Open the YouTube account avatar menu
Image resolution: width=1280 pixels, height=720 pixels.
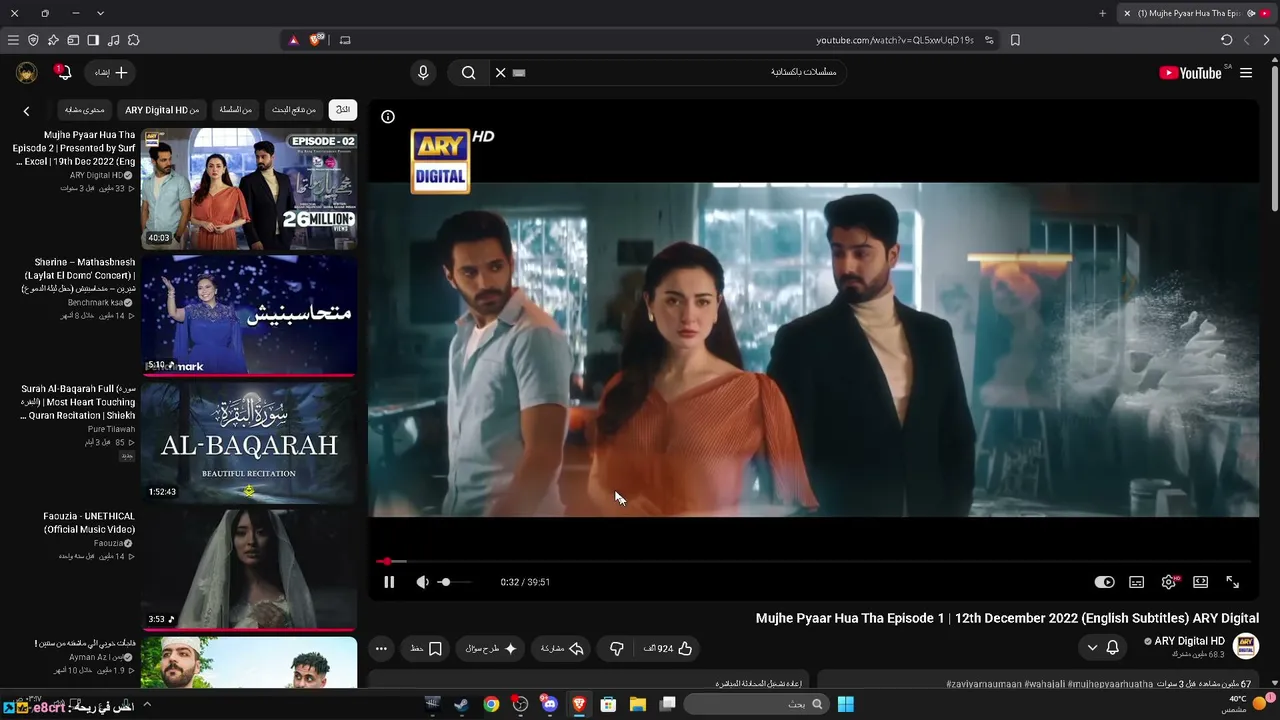coord(27,72)
